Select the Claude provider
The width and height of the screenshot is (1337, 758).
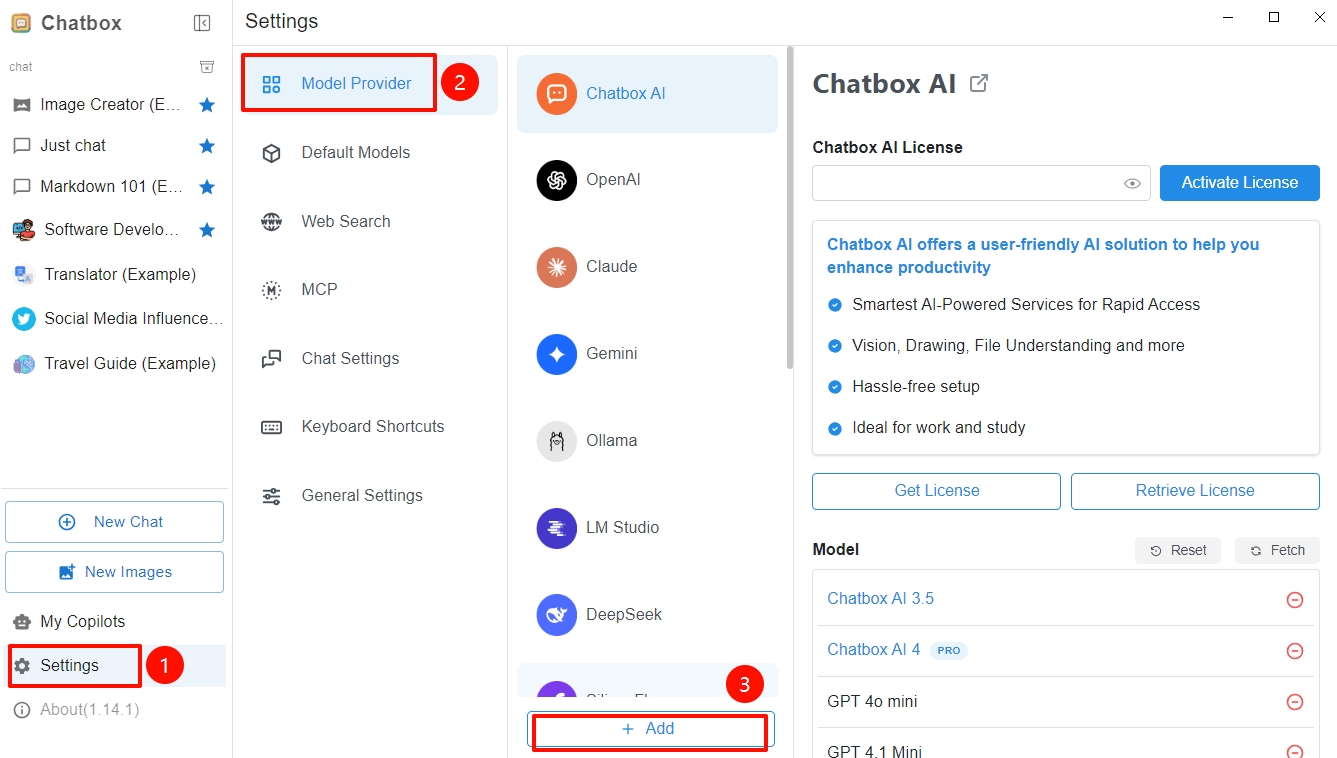[647, 267]
